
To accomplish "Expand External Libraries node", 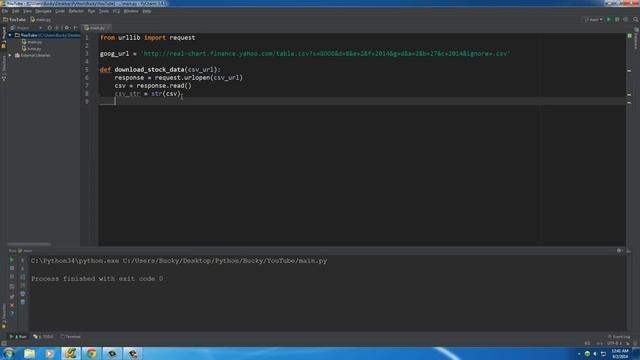I will [10, 55].
